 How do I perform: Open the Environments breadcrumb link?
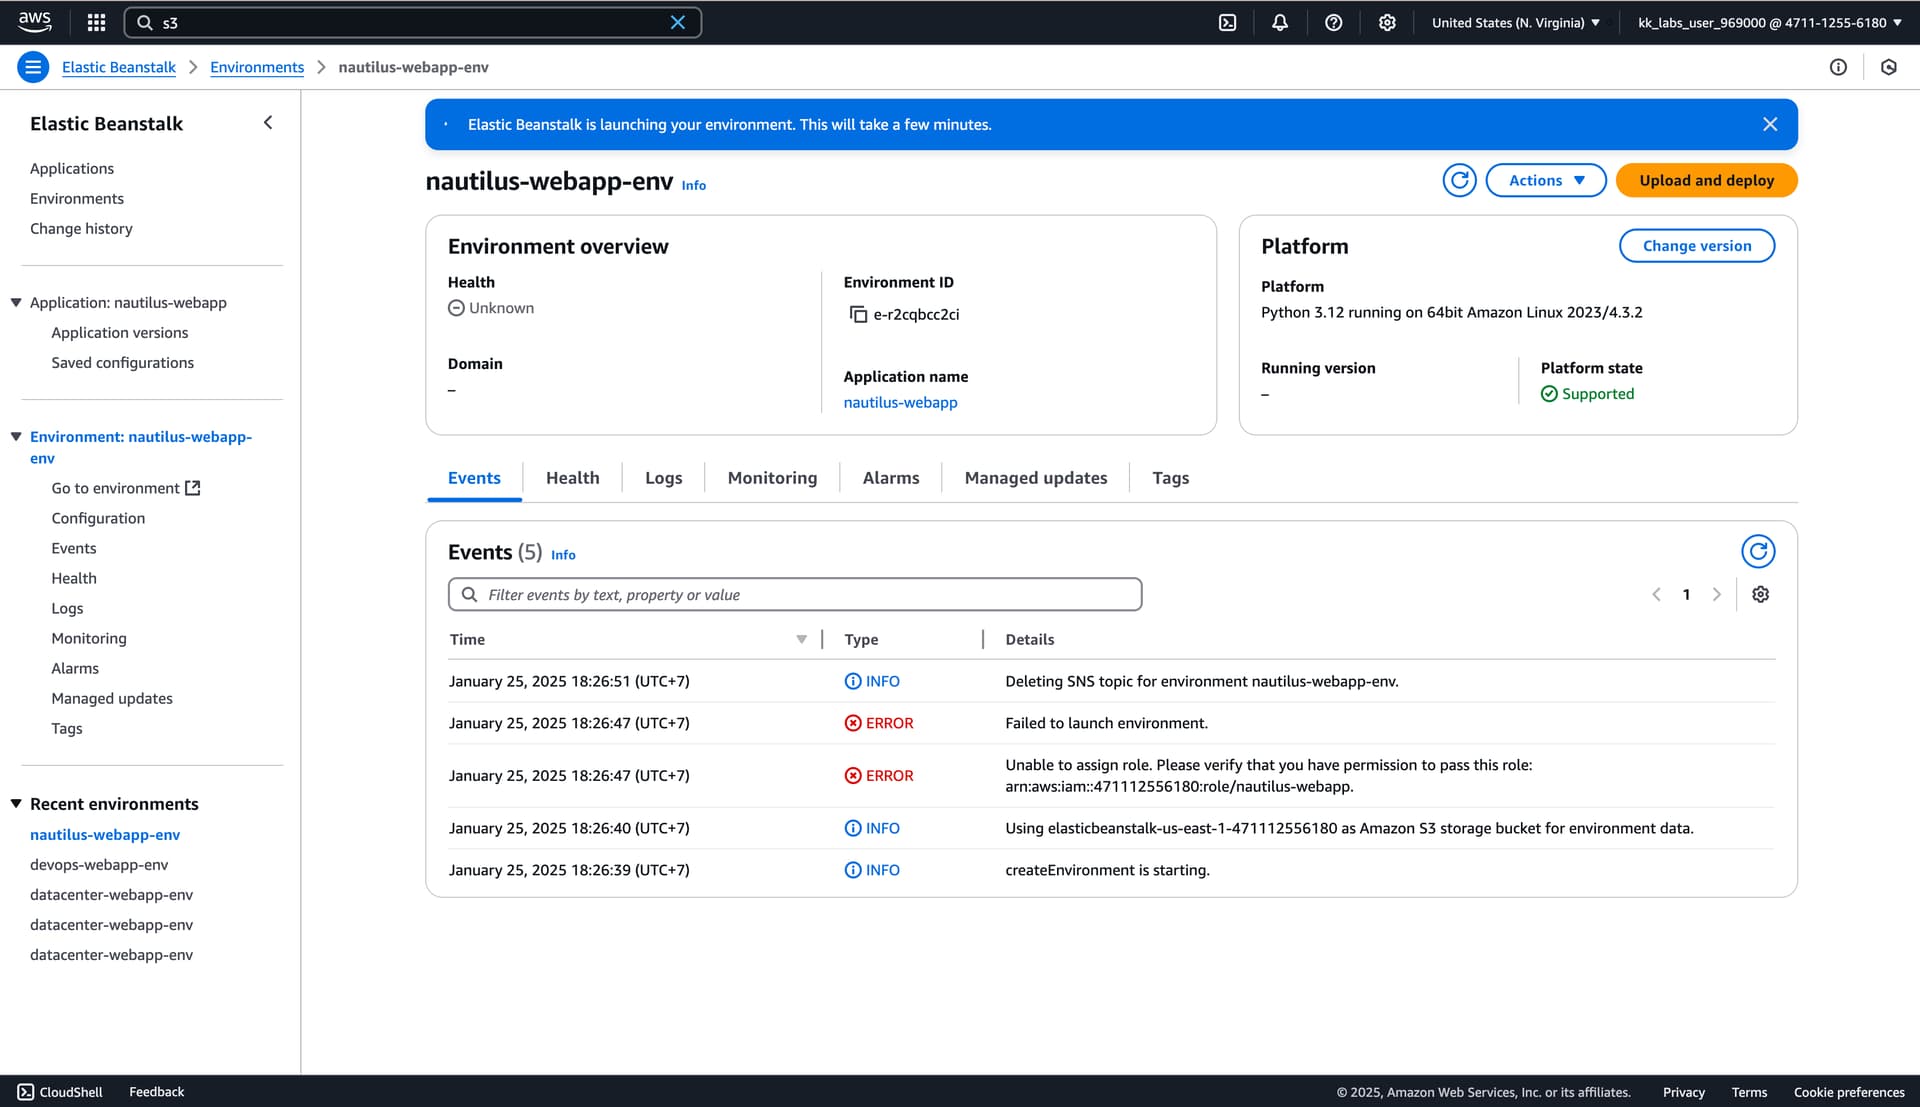pyautogui.click(x=257, y=67)
